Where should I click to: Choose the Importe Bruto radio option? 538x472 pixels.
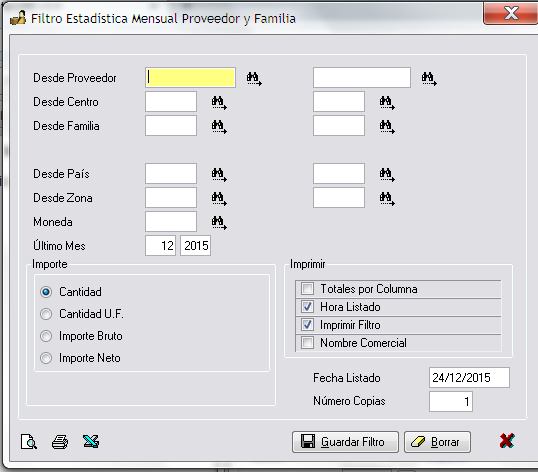click(46, 336)
